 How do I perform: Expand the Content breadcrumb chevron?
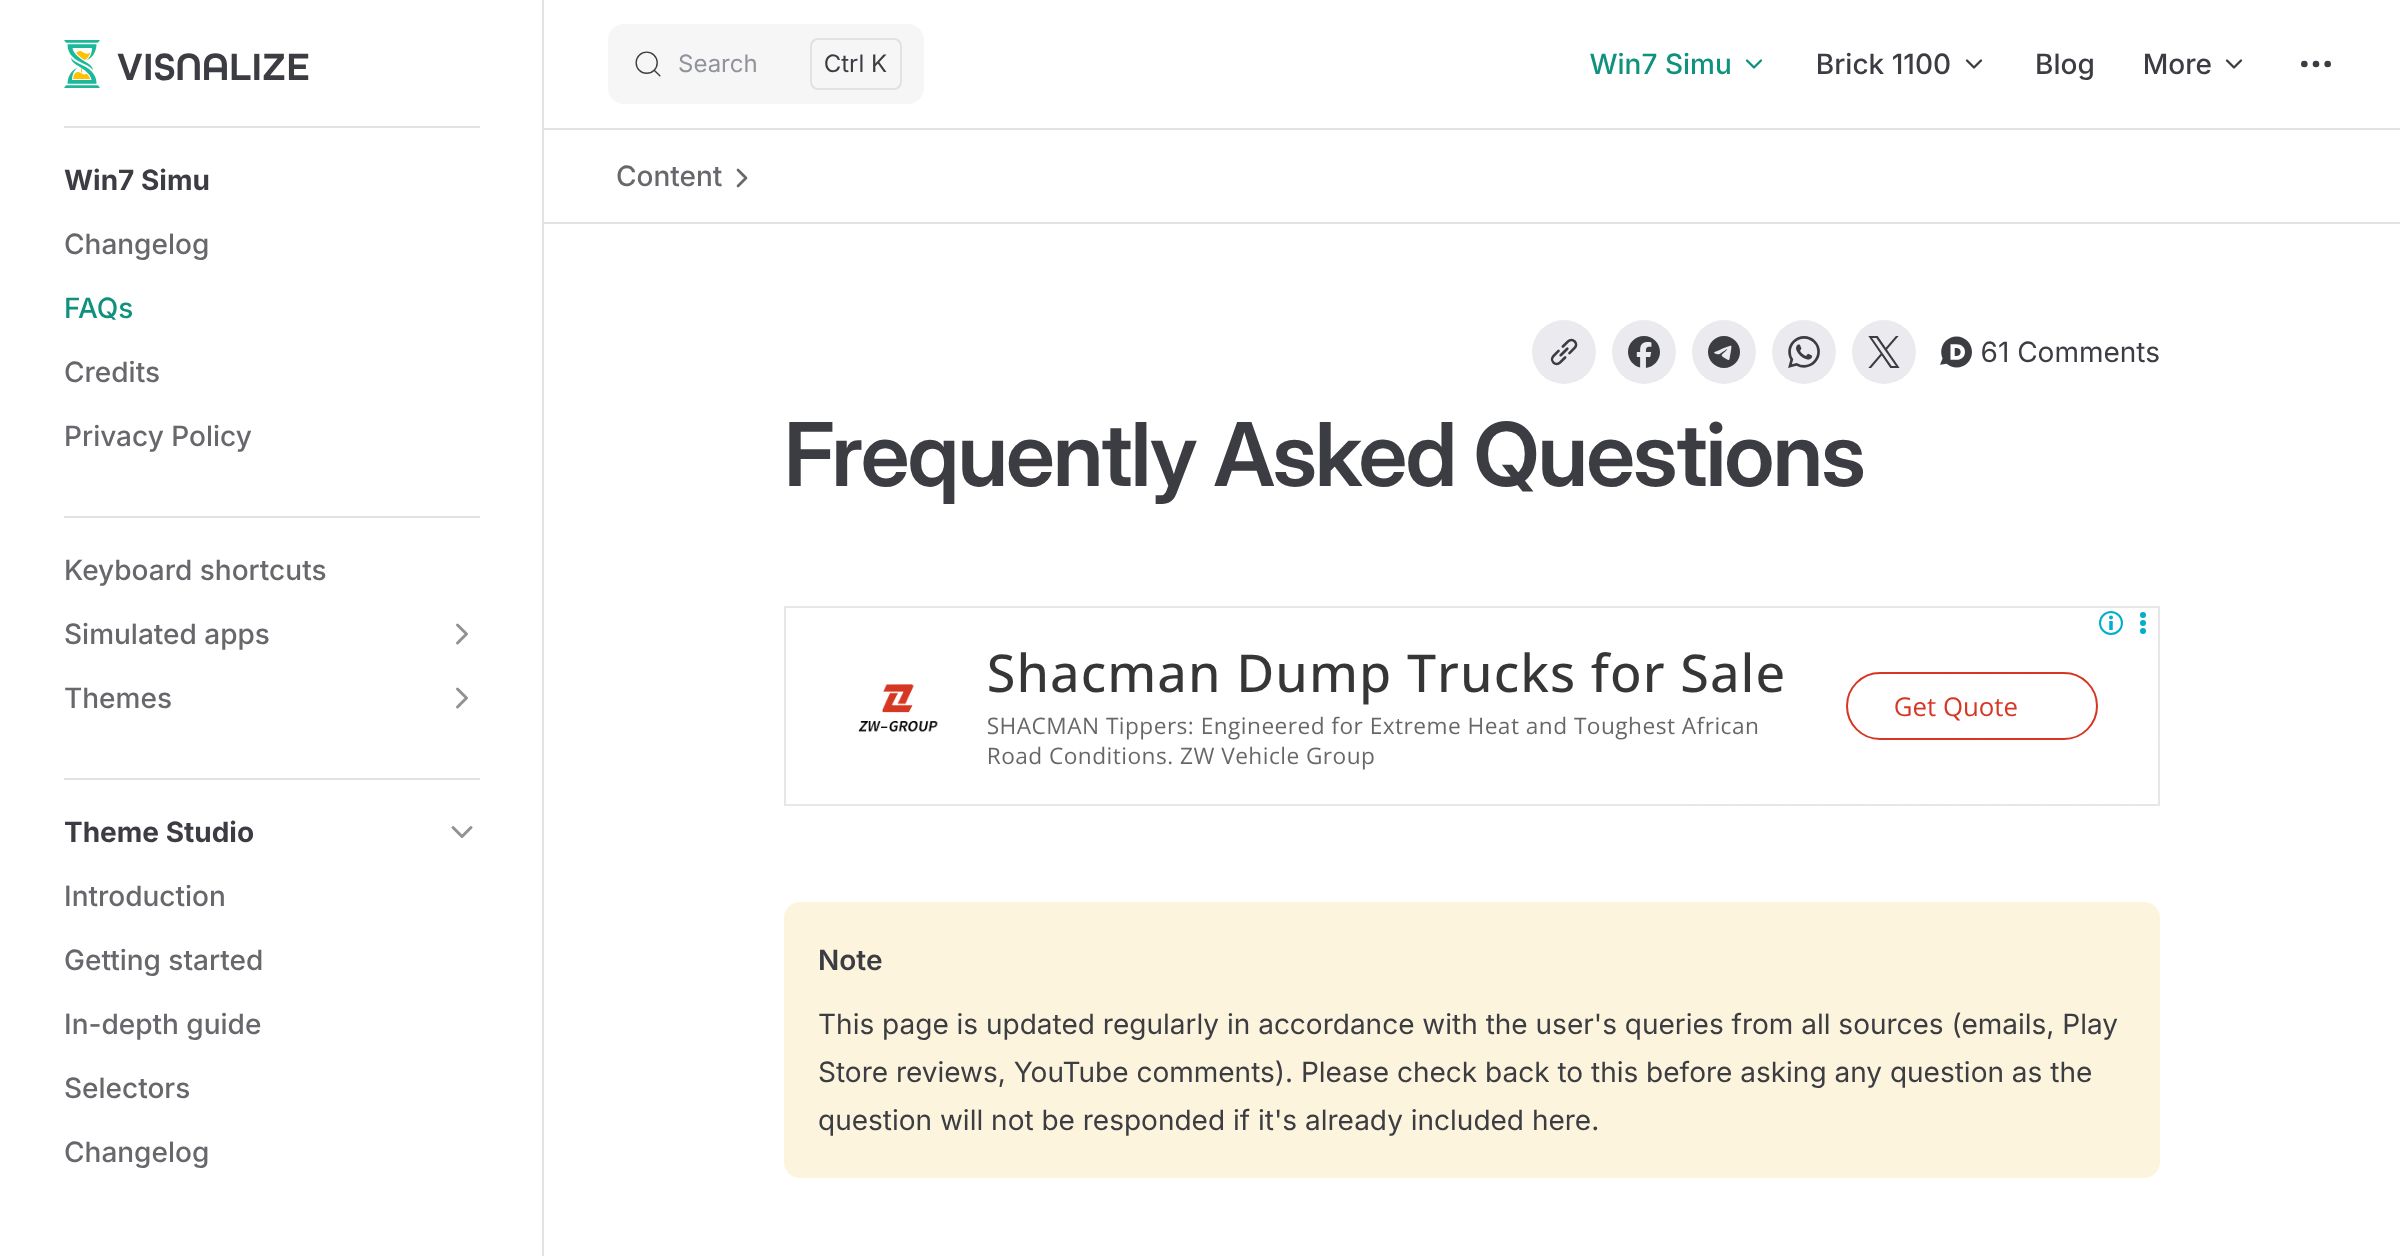click(742, 177)
